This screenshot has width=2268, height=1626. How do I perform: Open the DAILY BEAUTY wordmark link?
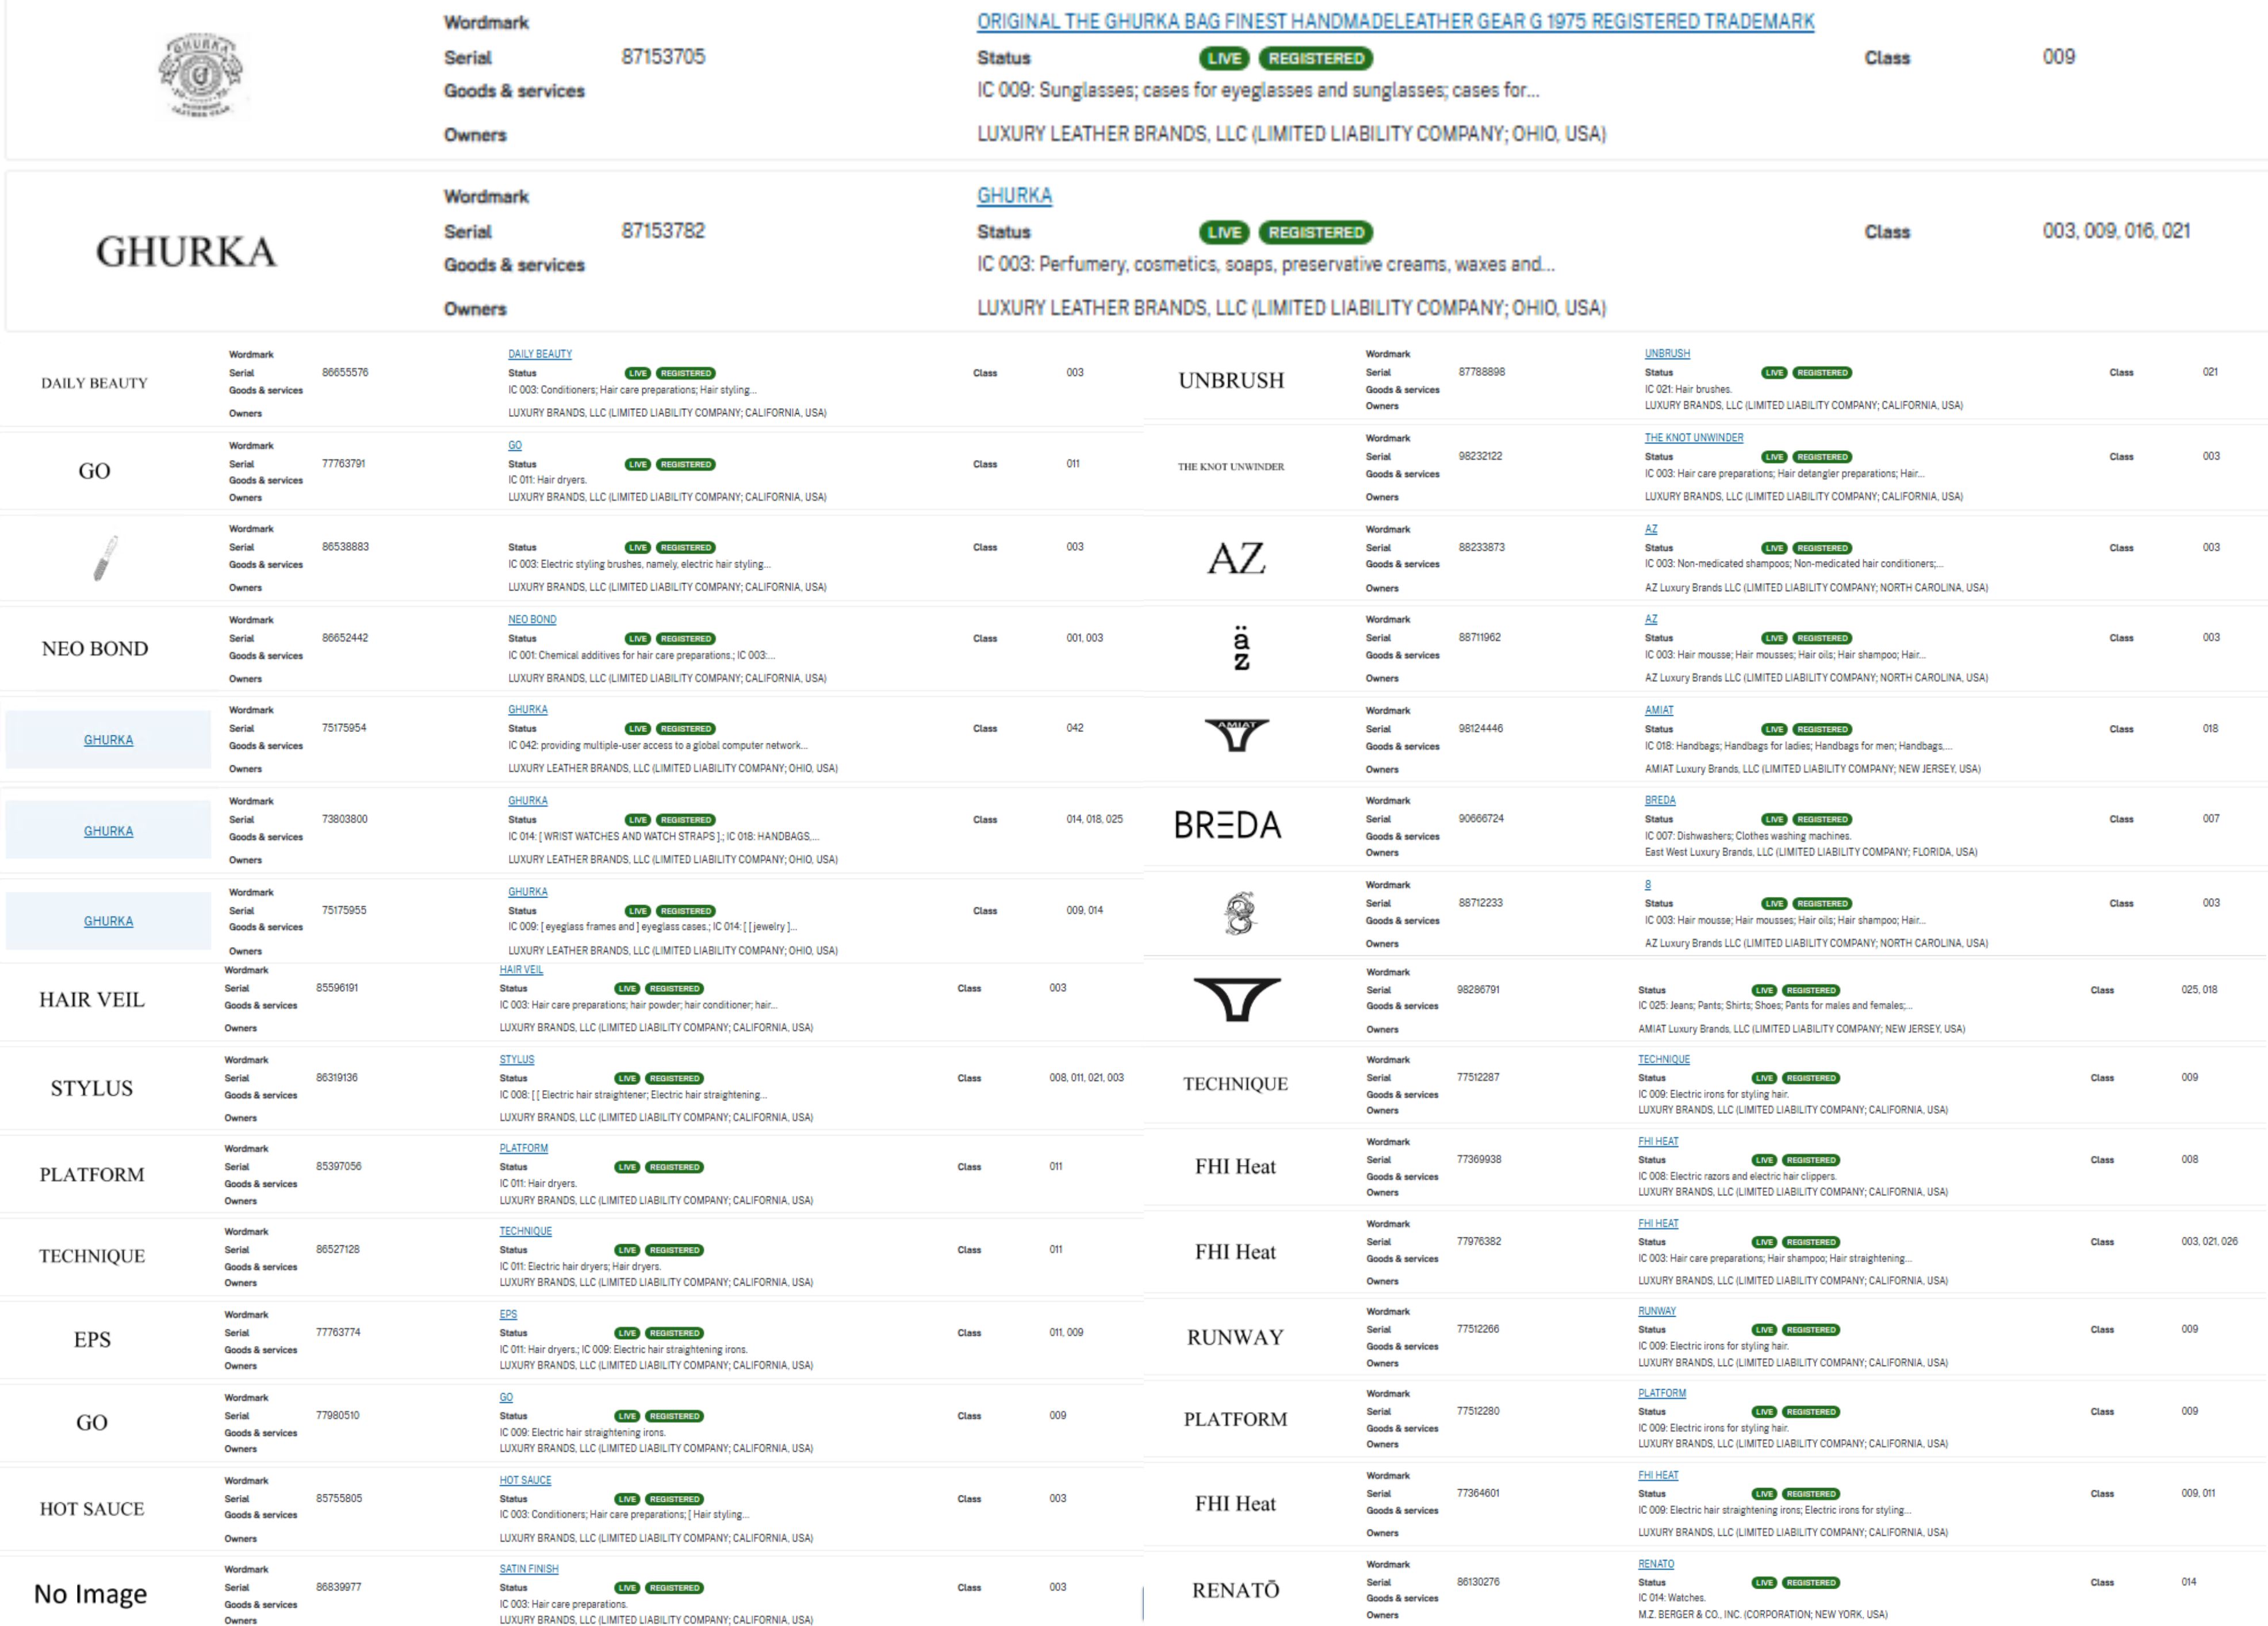point(540,354)
